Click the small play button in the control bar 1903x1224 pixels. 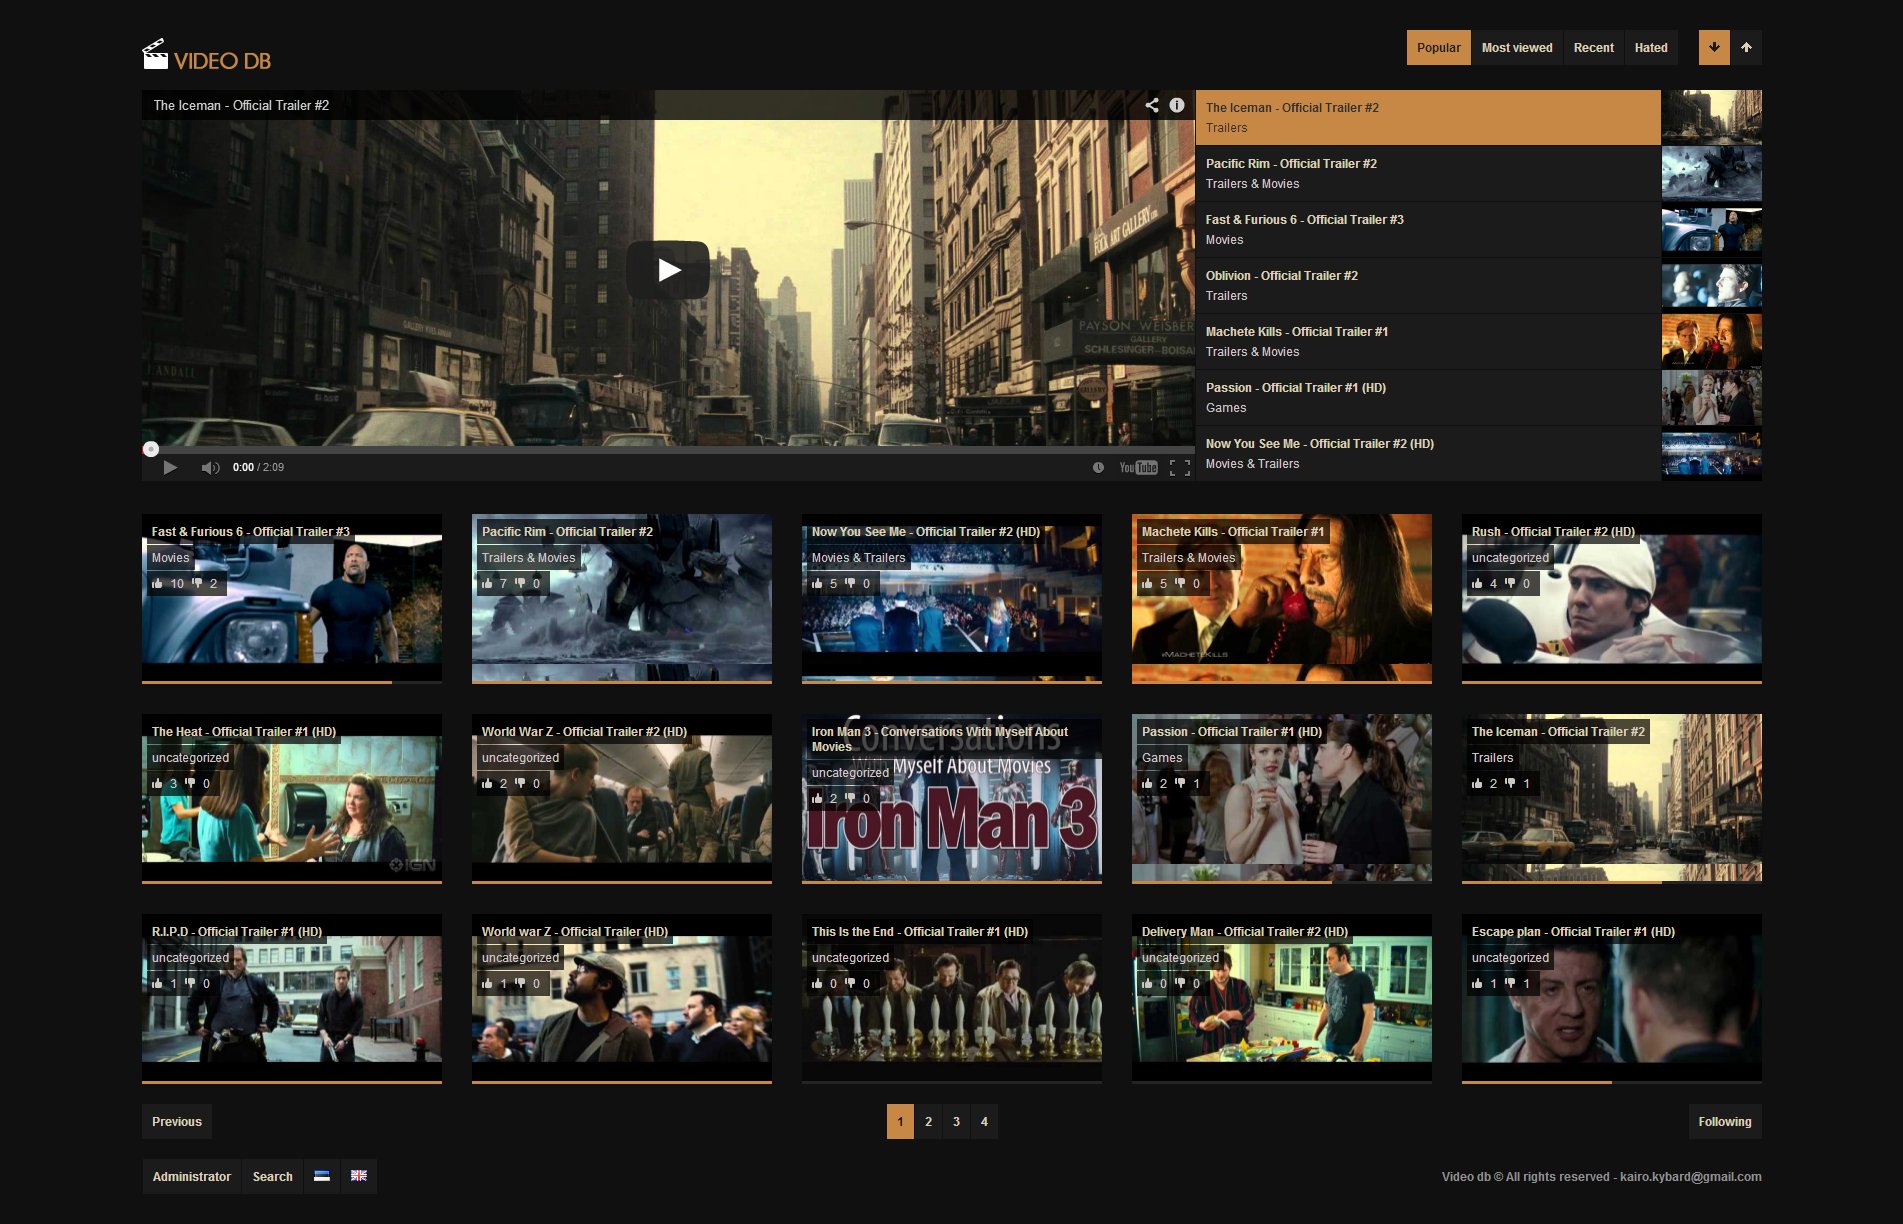[170, 467]
